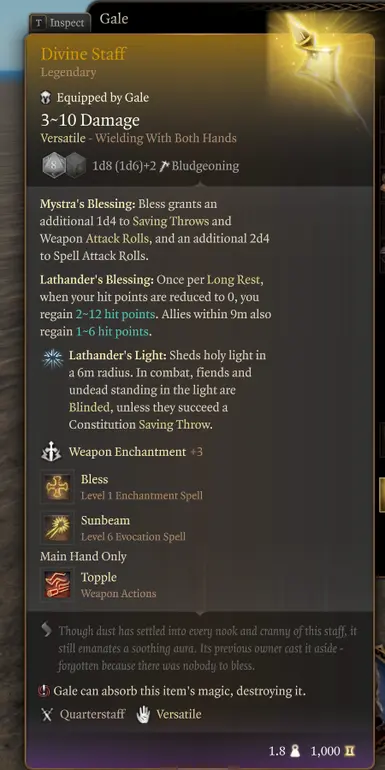Click the Versatile hand icon

pos(143,714)
